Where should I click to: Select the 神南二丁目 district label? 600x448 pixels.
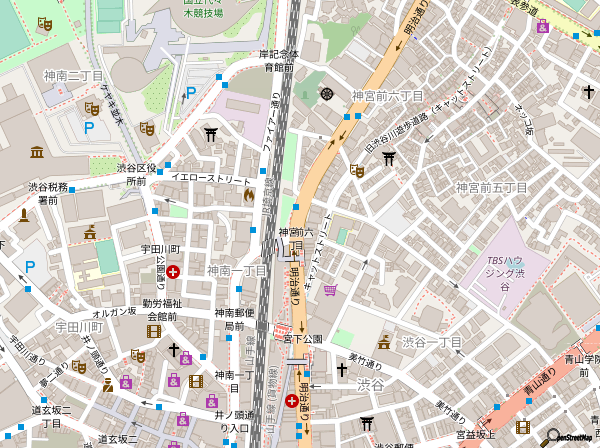click(73, 75)
